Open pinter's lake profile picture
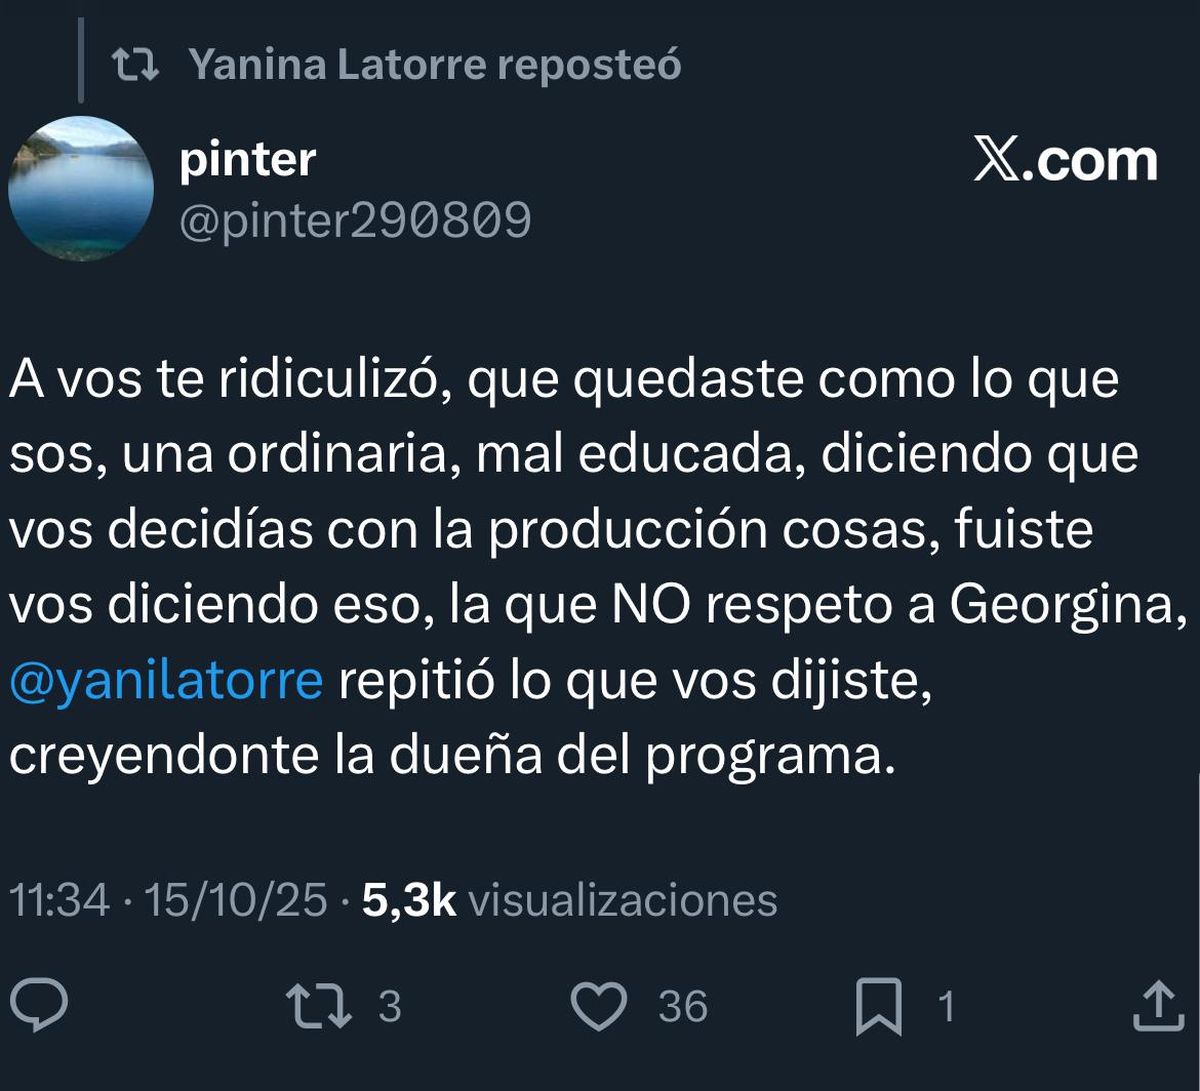The height and width of the screenshot is (1091, 1200). tap(81, 189)
